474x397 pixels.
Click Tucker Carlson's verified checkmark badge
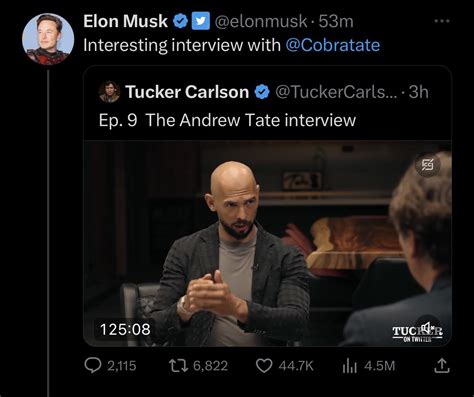tap(262, 92)
